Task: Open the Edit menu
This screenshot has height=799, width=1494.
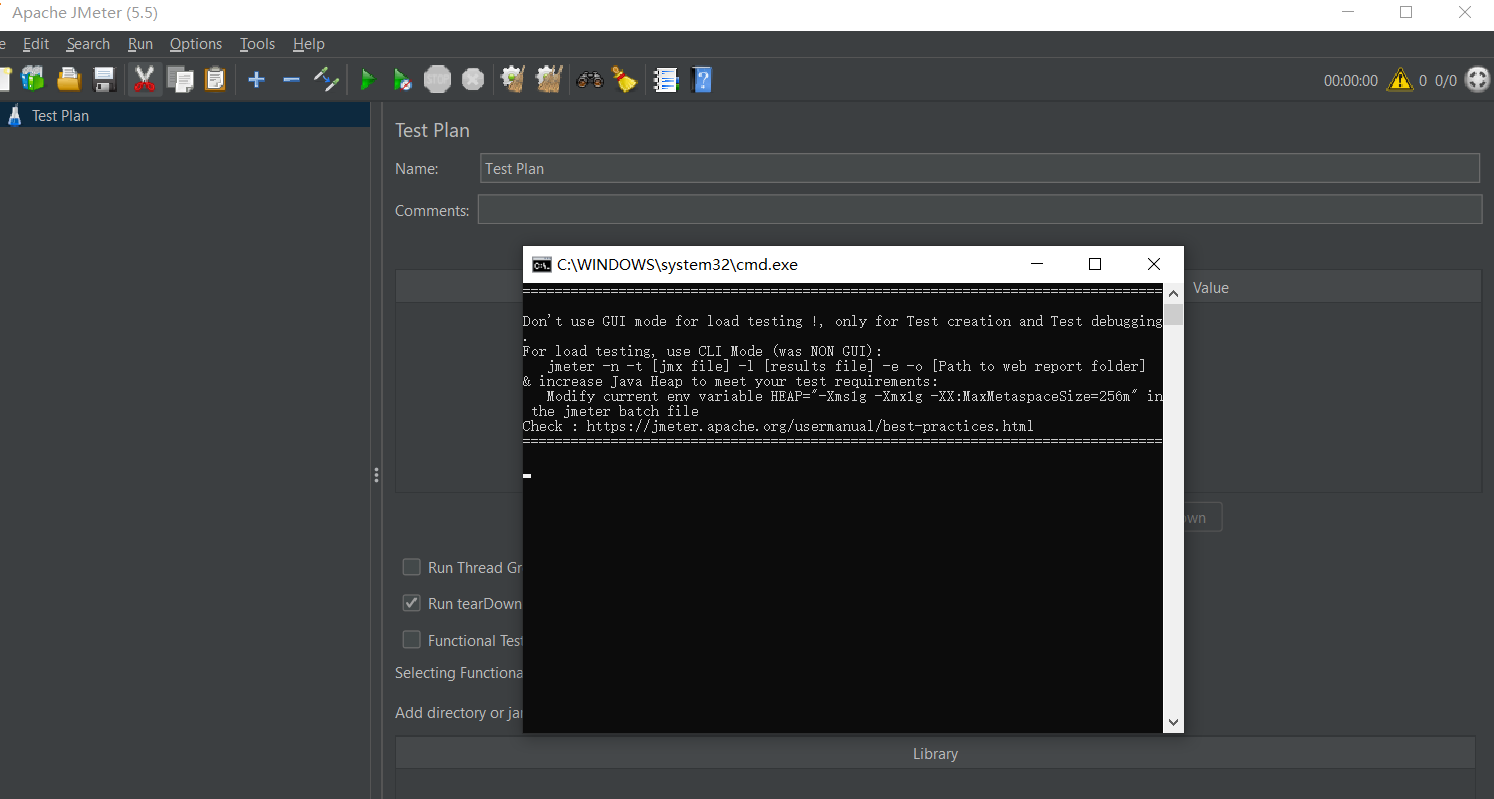Action: pos(36,44)
